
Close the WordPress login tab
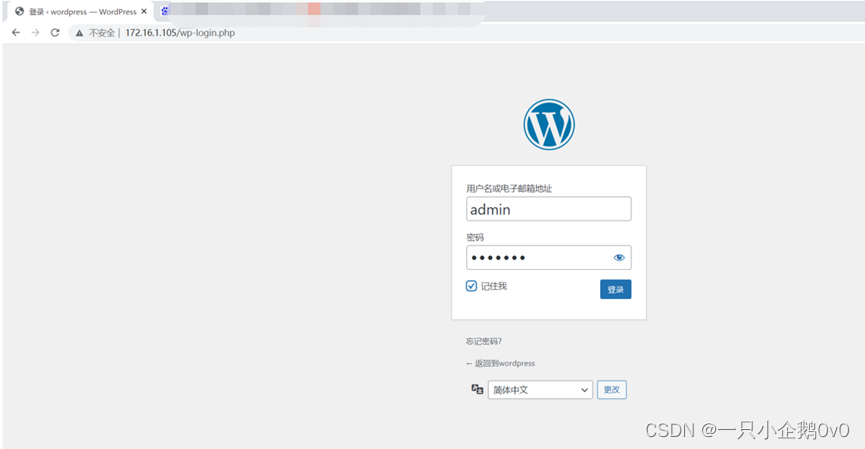[x=144, y=12]
